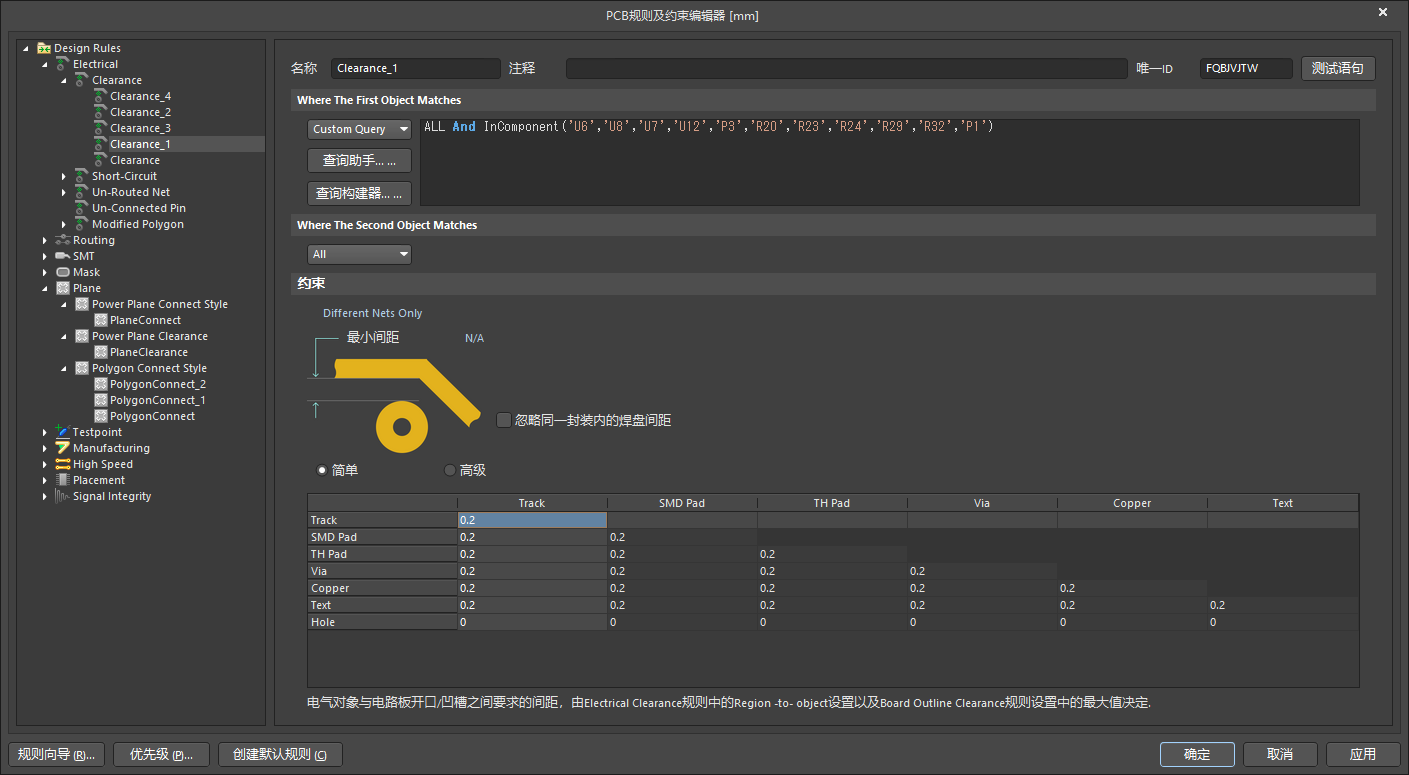Image resolution: width=1409 pixels, height=775 pixels.
Task: Click the Power Plane Connect Style icon
Action: click(x=82, y=304)
